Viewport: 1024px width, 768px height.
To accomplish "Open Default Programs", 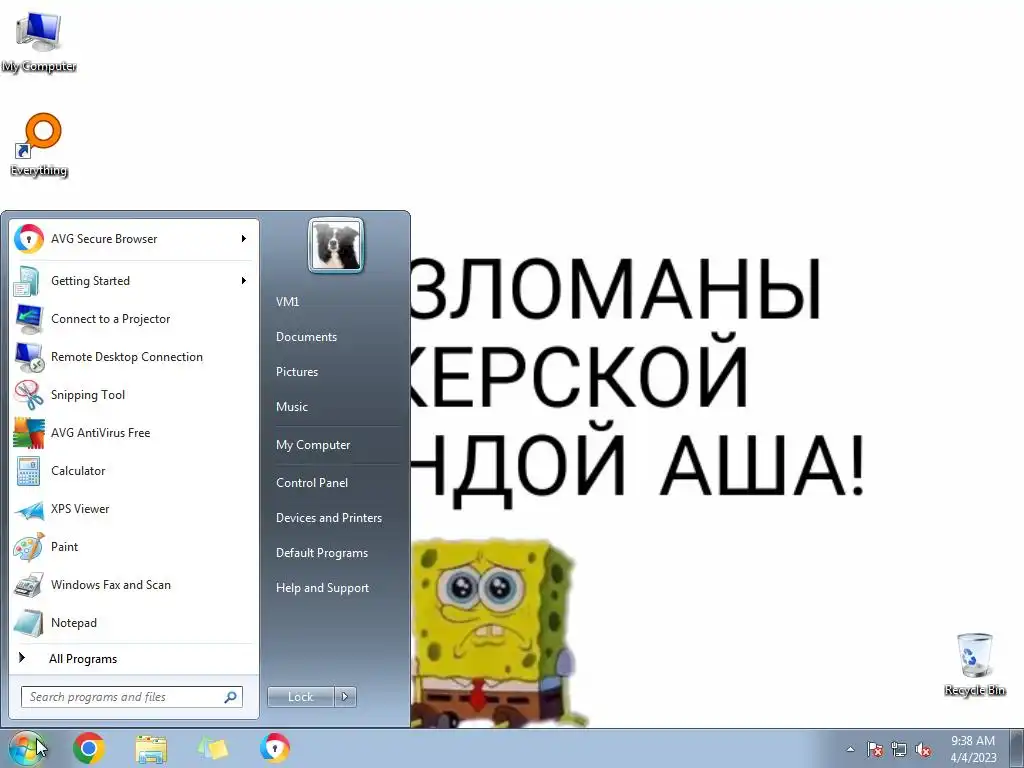I will [321, 553].
